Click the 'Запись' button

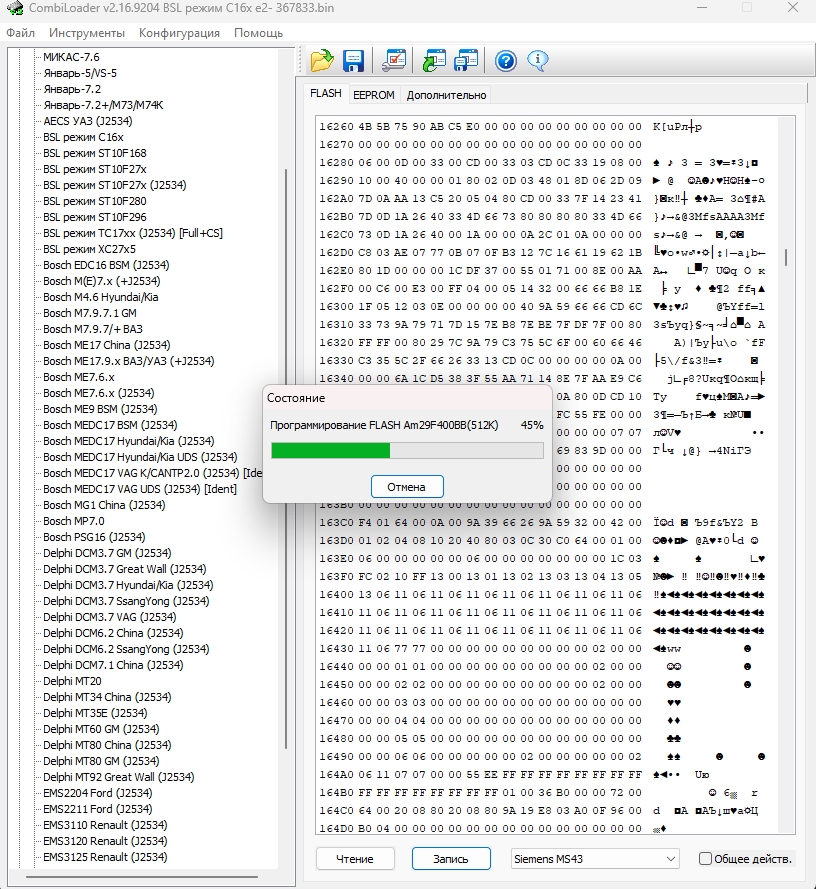pyautogui.click(x=451, y=859)
